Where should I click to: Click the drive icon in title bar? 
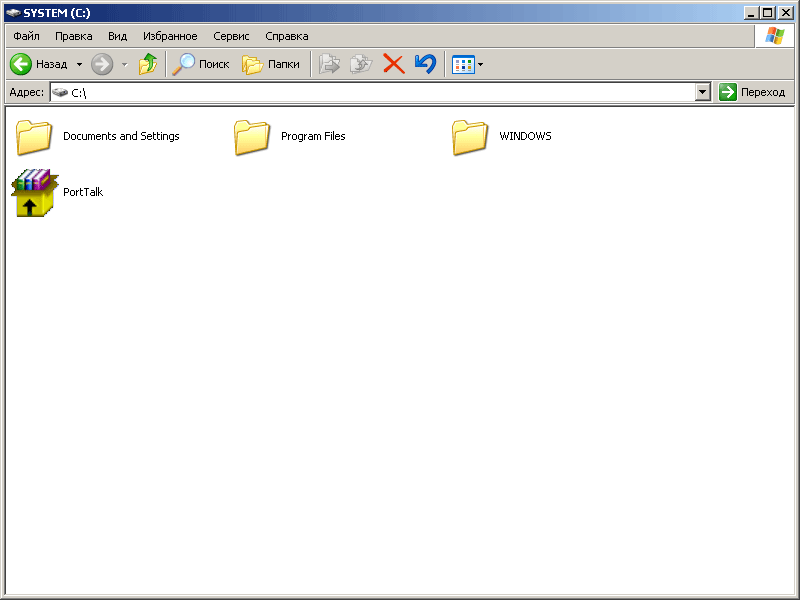(x=13, y=13)
